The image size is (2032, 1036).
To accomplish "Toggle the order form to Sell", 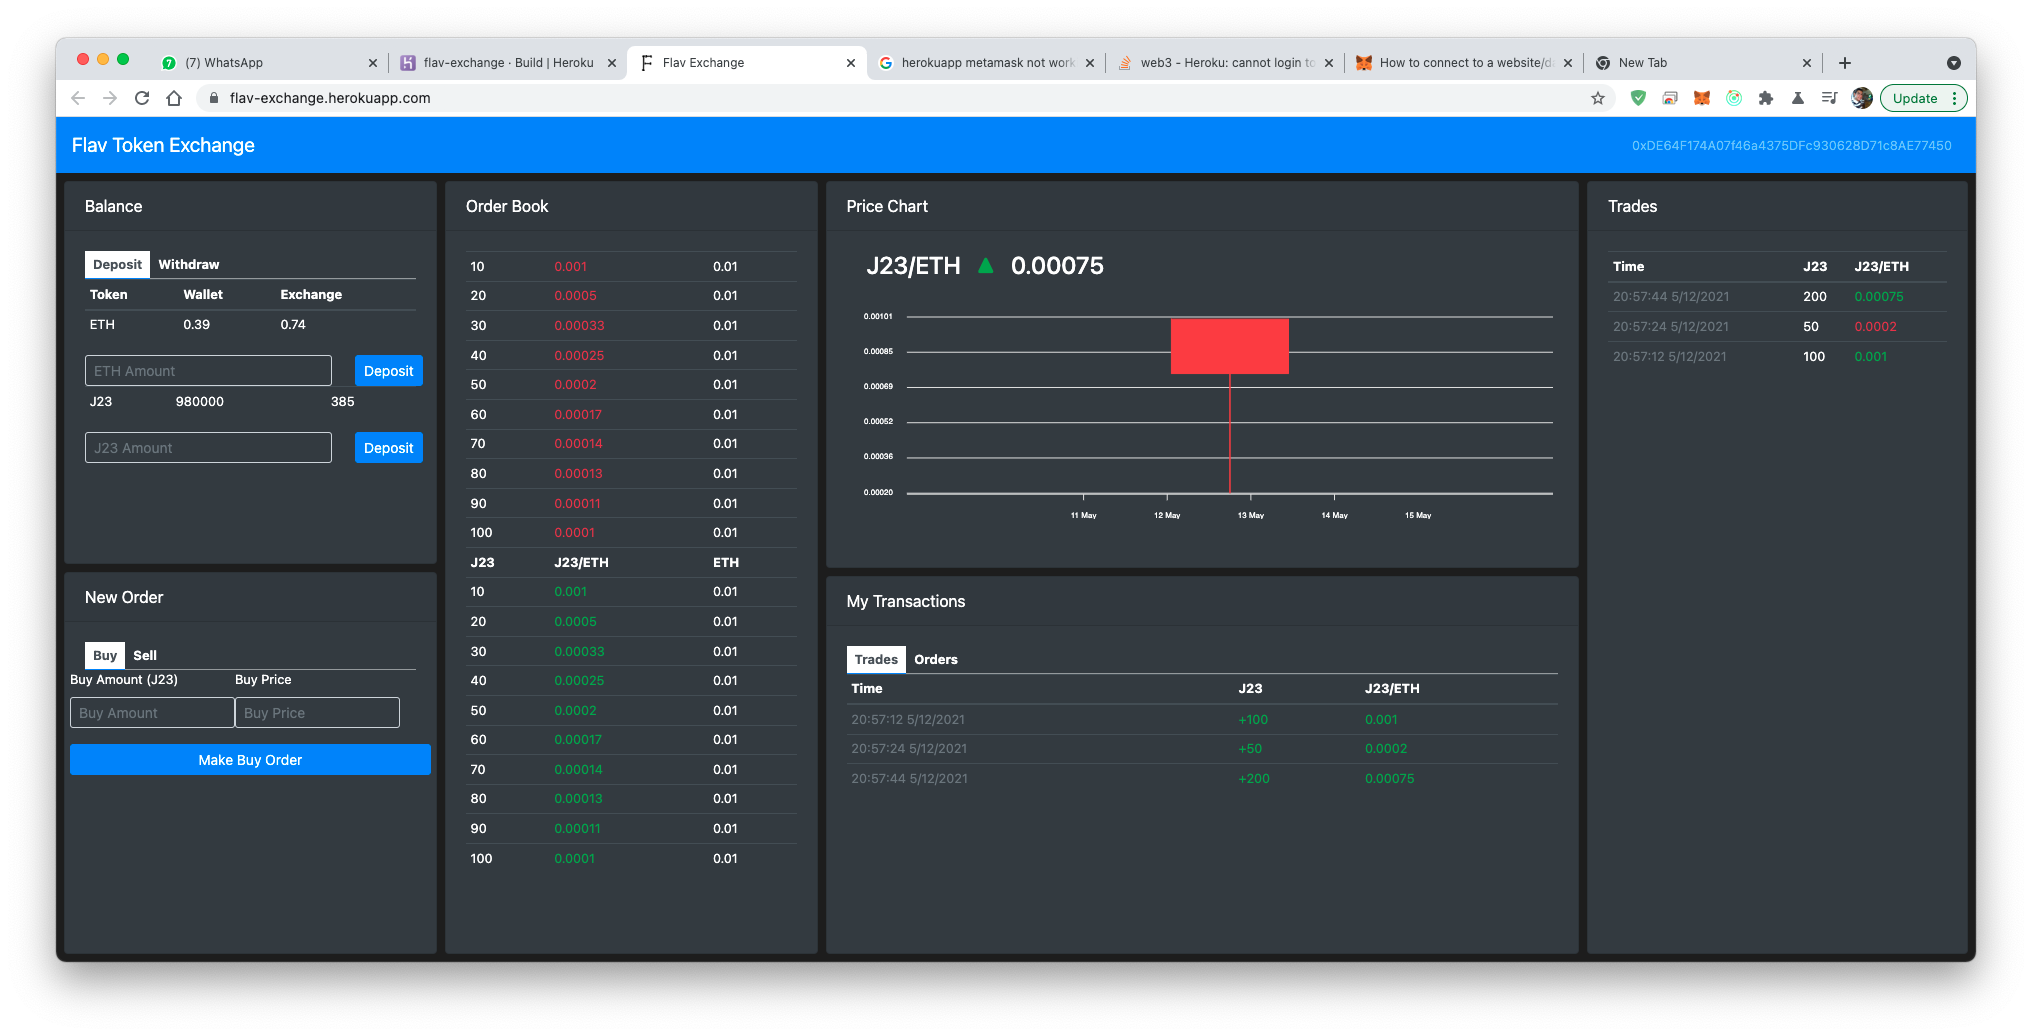I will tap(144, 655).
